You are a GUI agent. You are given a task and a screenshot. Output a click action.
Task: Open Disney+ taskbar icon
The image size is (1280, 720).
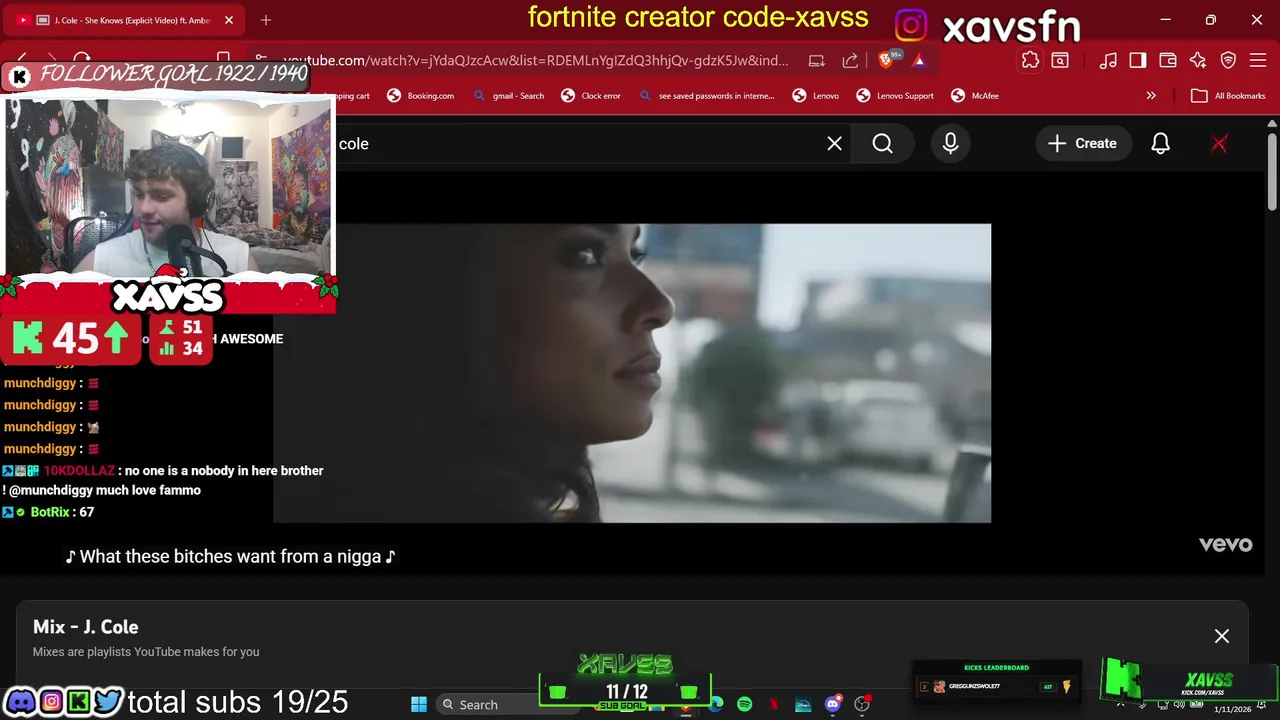803,705
